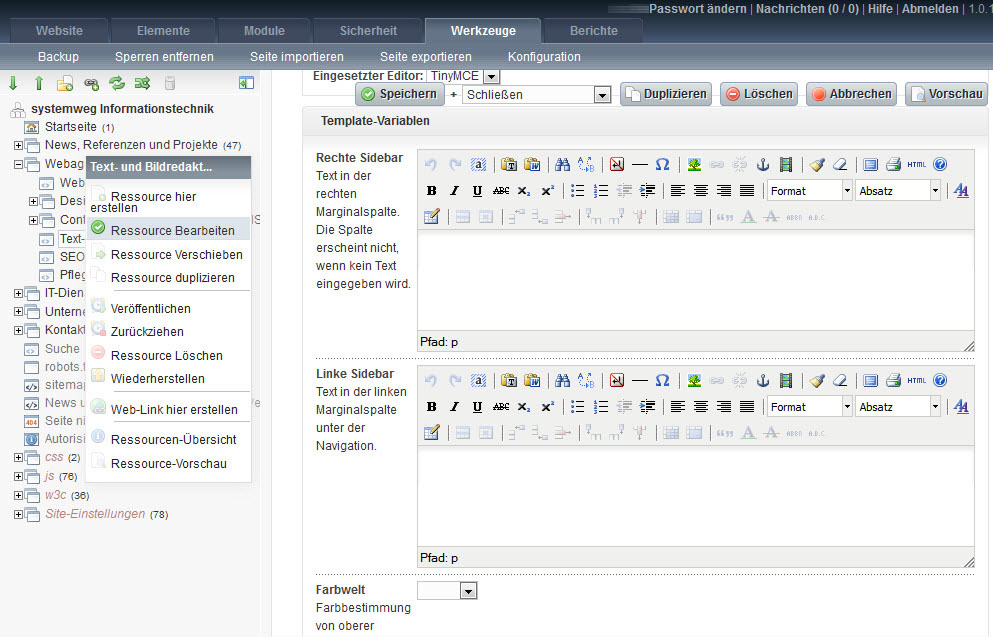The height and width of the screenshot is (637, 993).
Task: Insert image in Rechte Sidebar editor
Action: (694, 165)
